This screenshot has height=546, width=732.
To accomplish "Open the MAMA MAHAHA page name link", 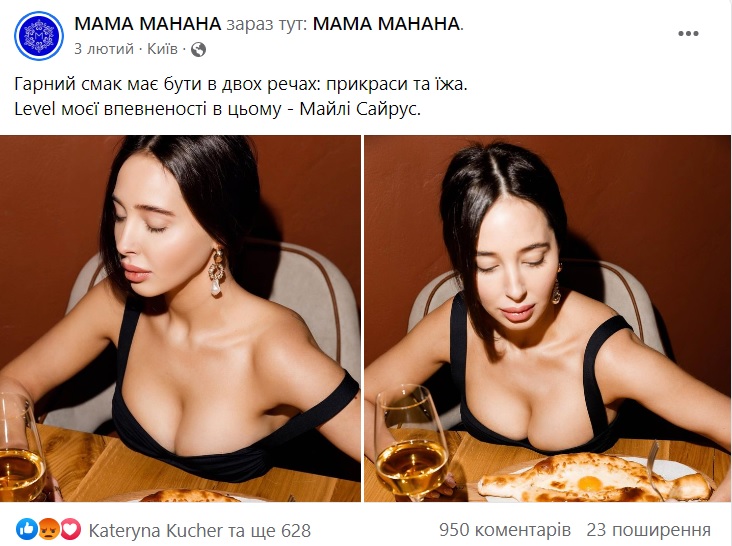I will (x=148, y=24).
